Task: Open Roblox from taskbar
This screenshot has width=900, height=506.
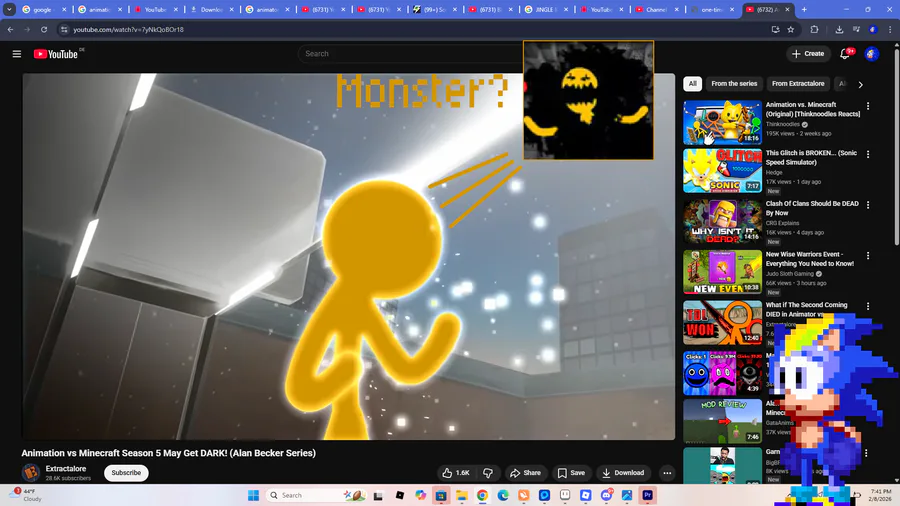Action: 399,495
